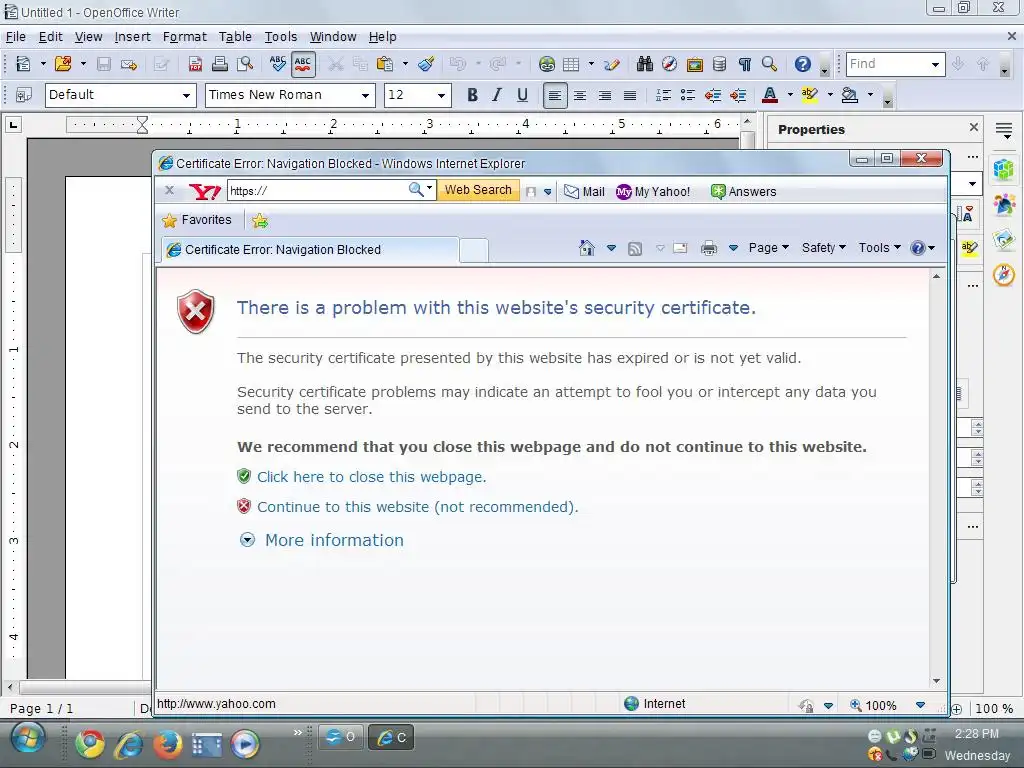
Task: Toggle Data Sources icon
Action: [719, 64]
